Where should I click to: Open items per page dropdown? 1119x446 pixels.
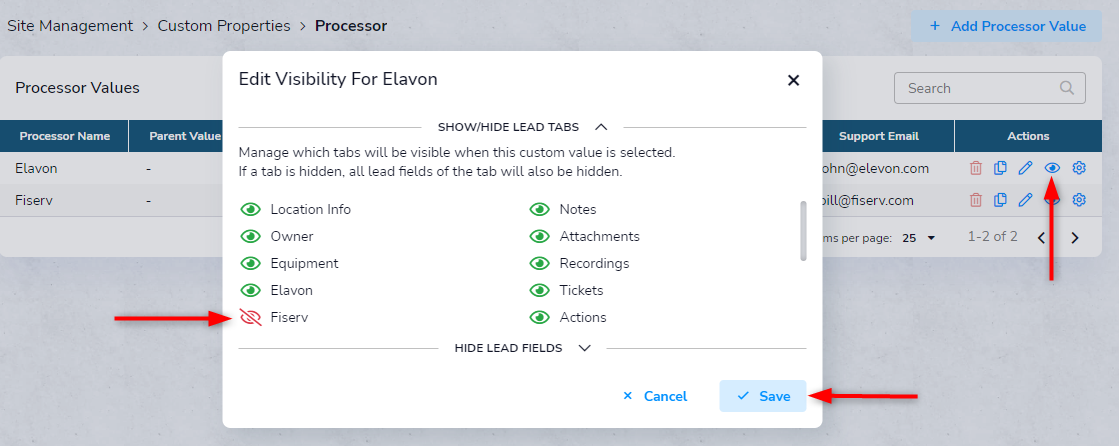click(918, 238)
